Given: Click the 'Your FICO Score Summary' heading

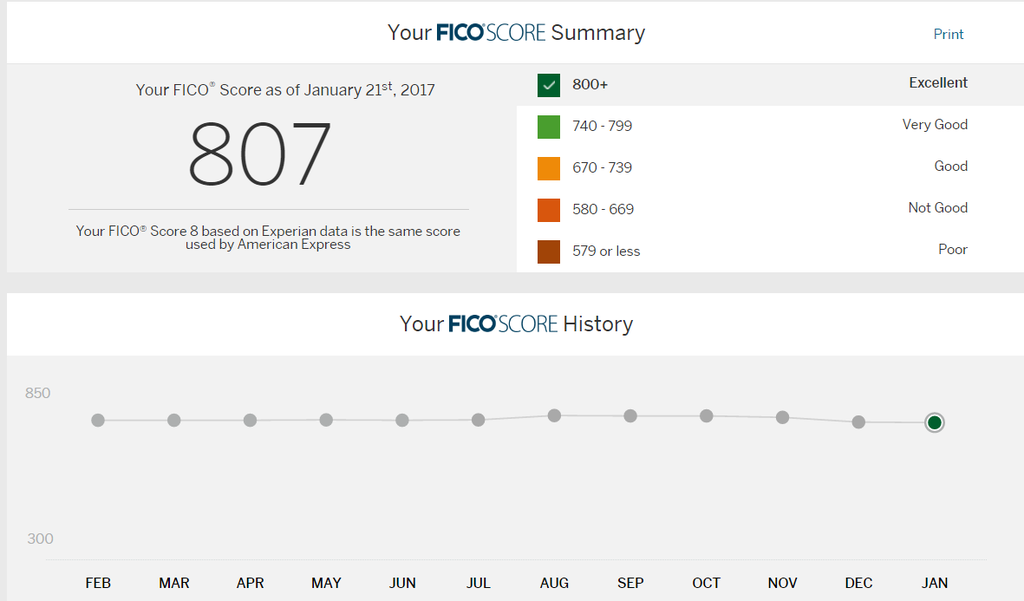Looking at the screenshot, I should [x=516, y=33].
